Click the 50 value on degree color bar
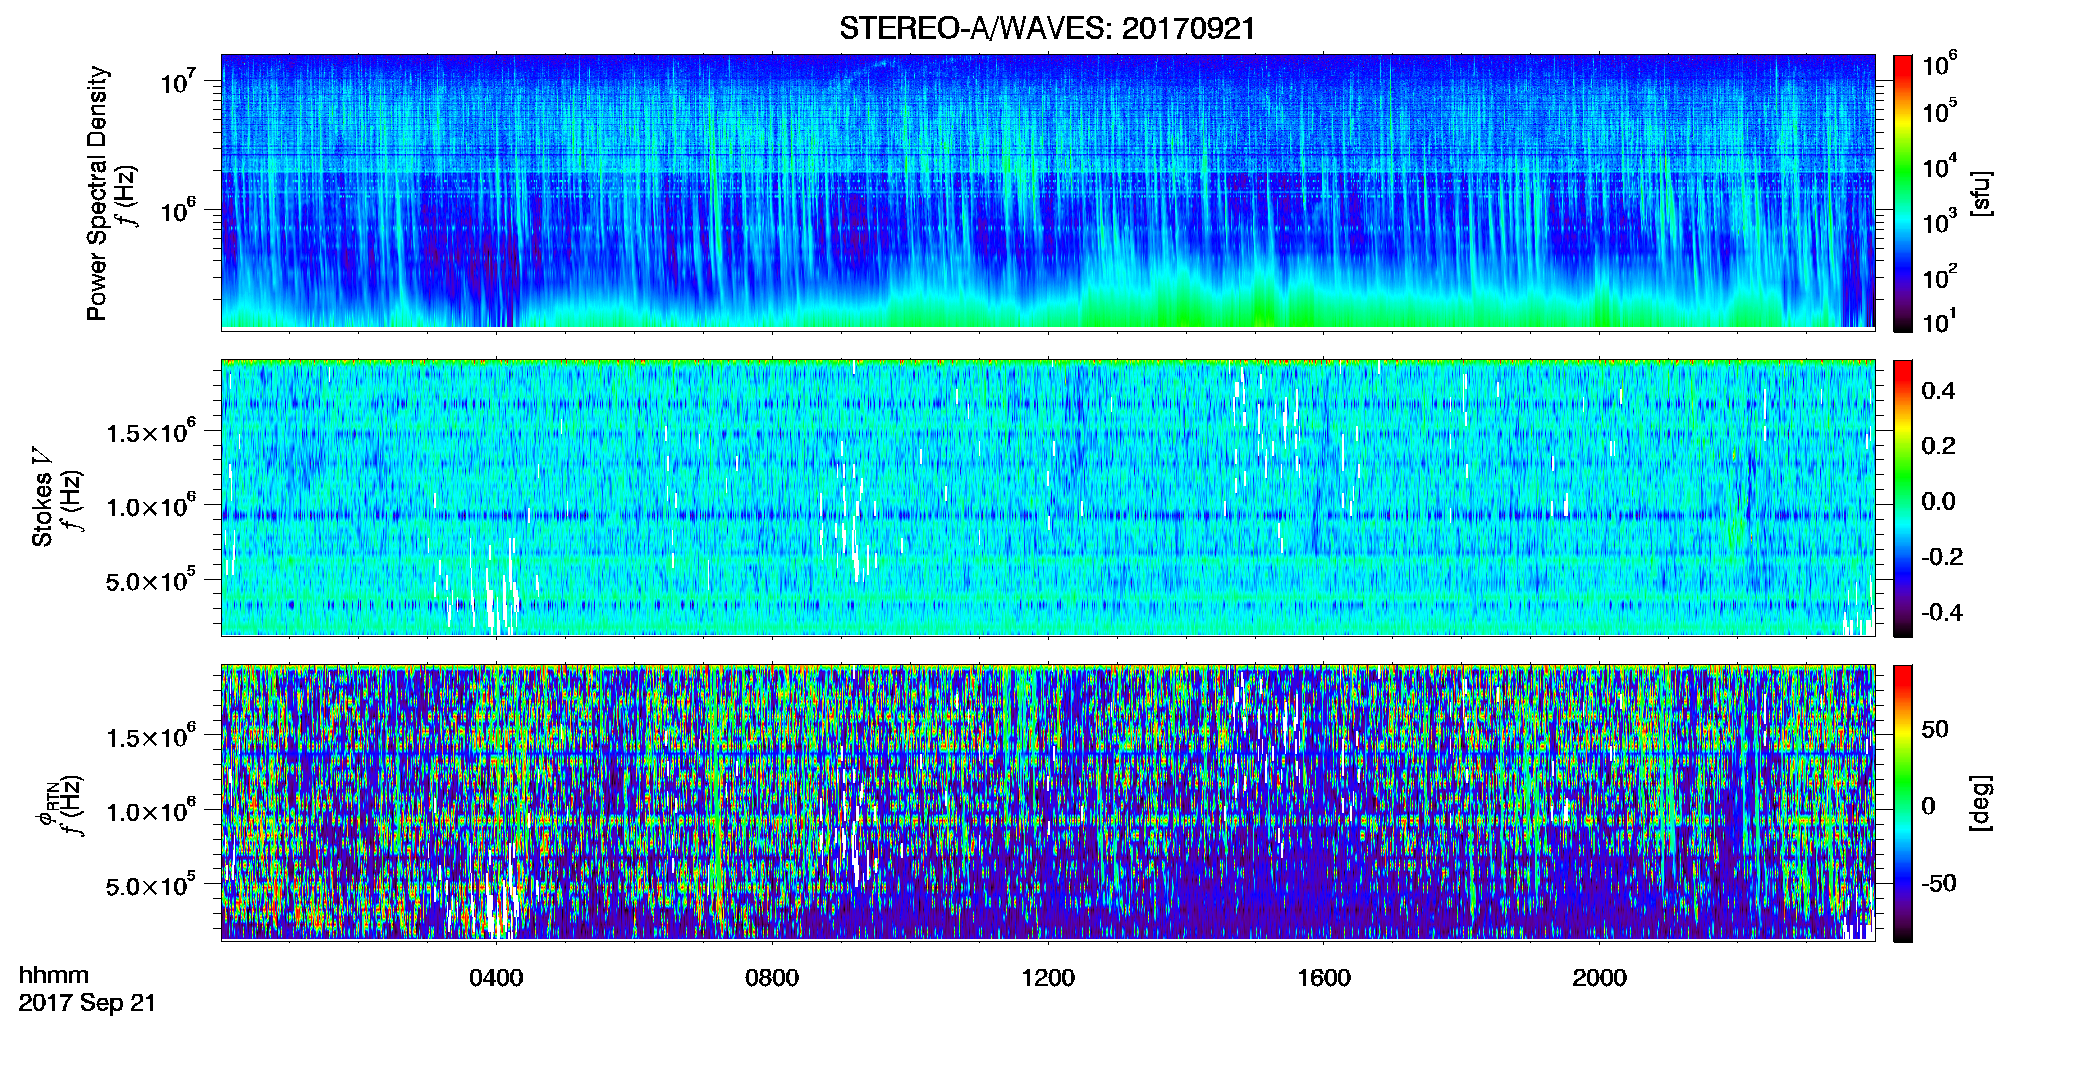2096x1080 pixels. tap(1935, 729)
